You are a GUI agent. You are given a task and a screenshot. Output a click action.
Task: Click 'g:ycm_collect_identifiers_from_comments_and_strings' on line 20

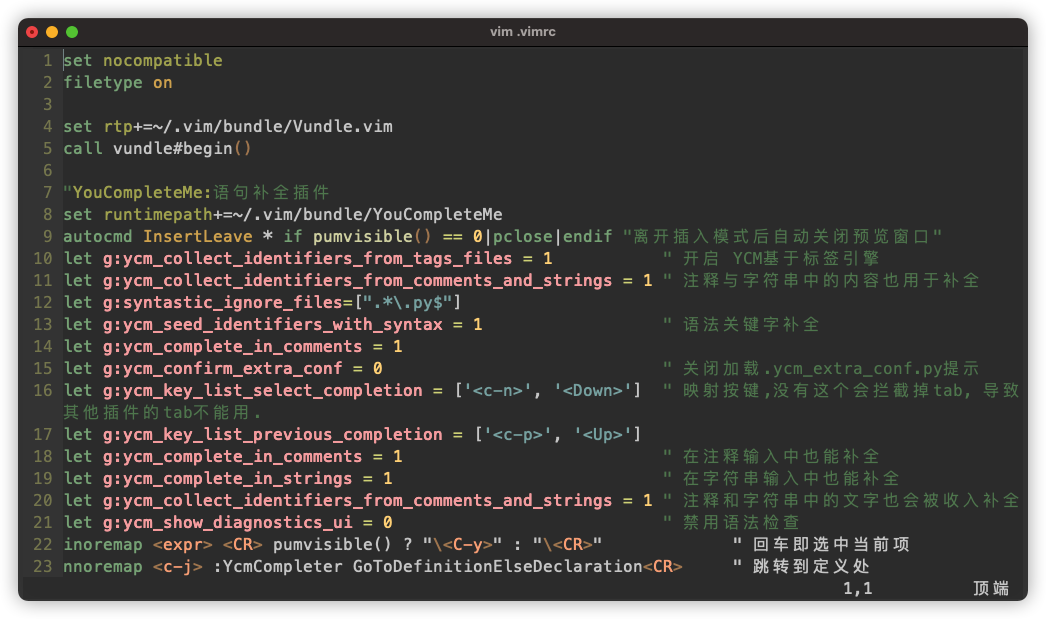pyautogui.click(x=358, y=500)
